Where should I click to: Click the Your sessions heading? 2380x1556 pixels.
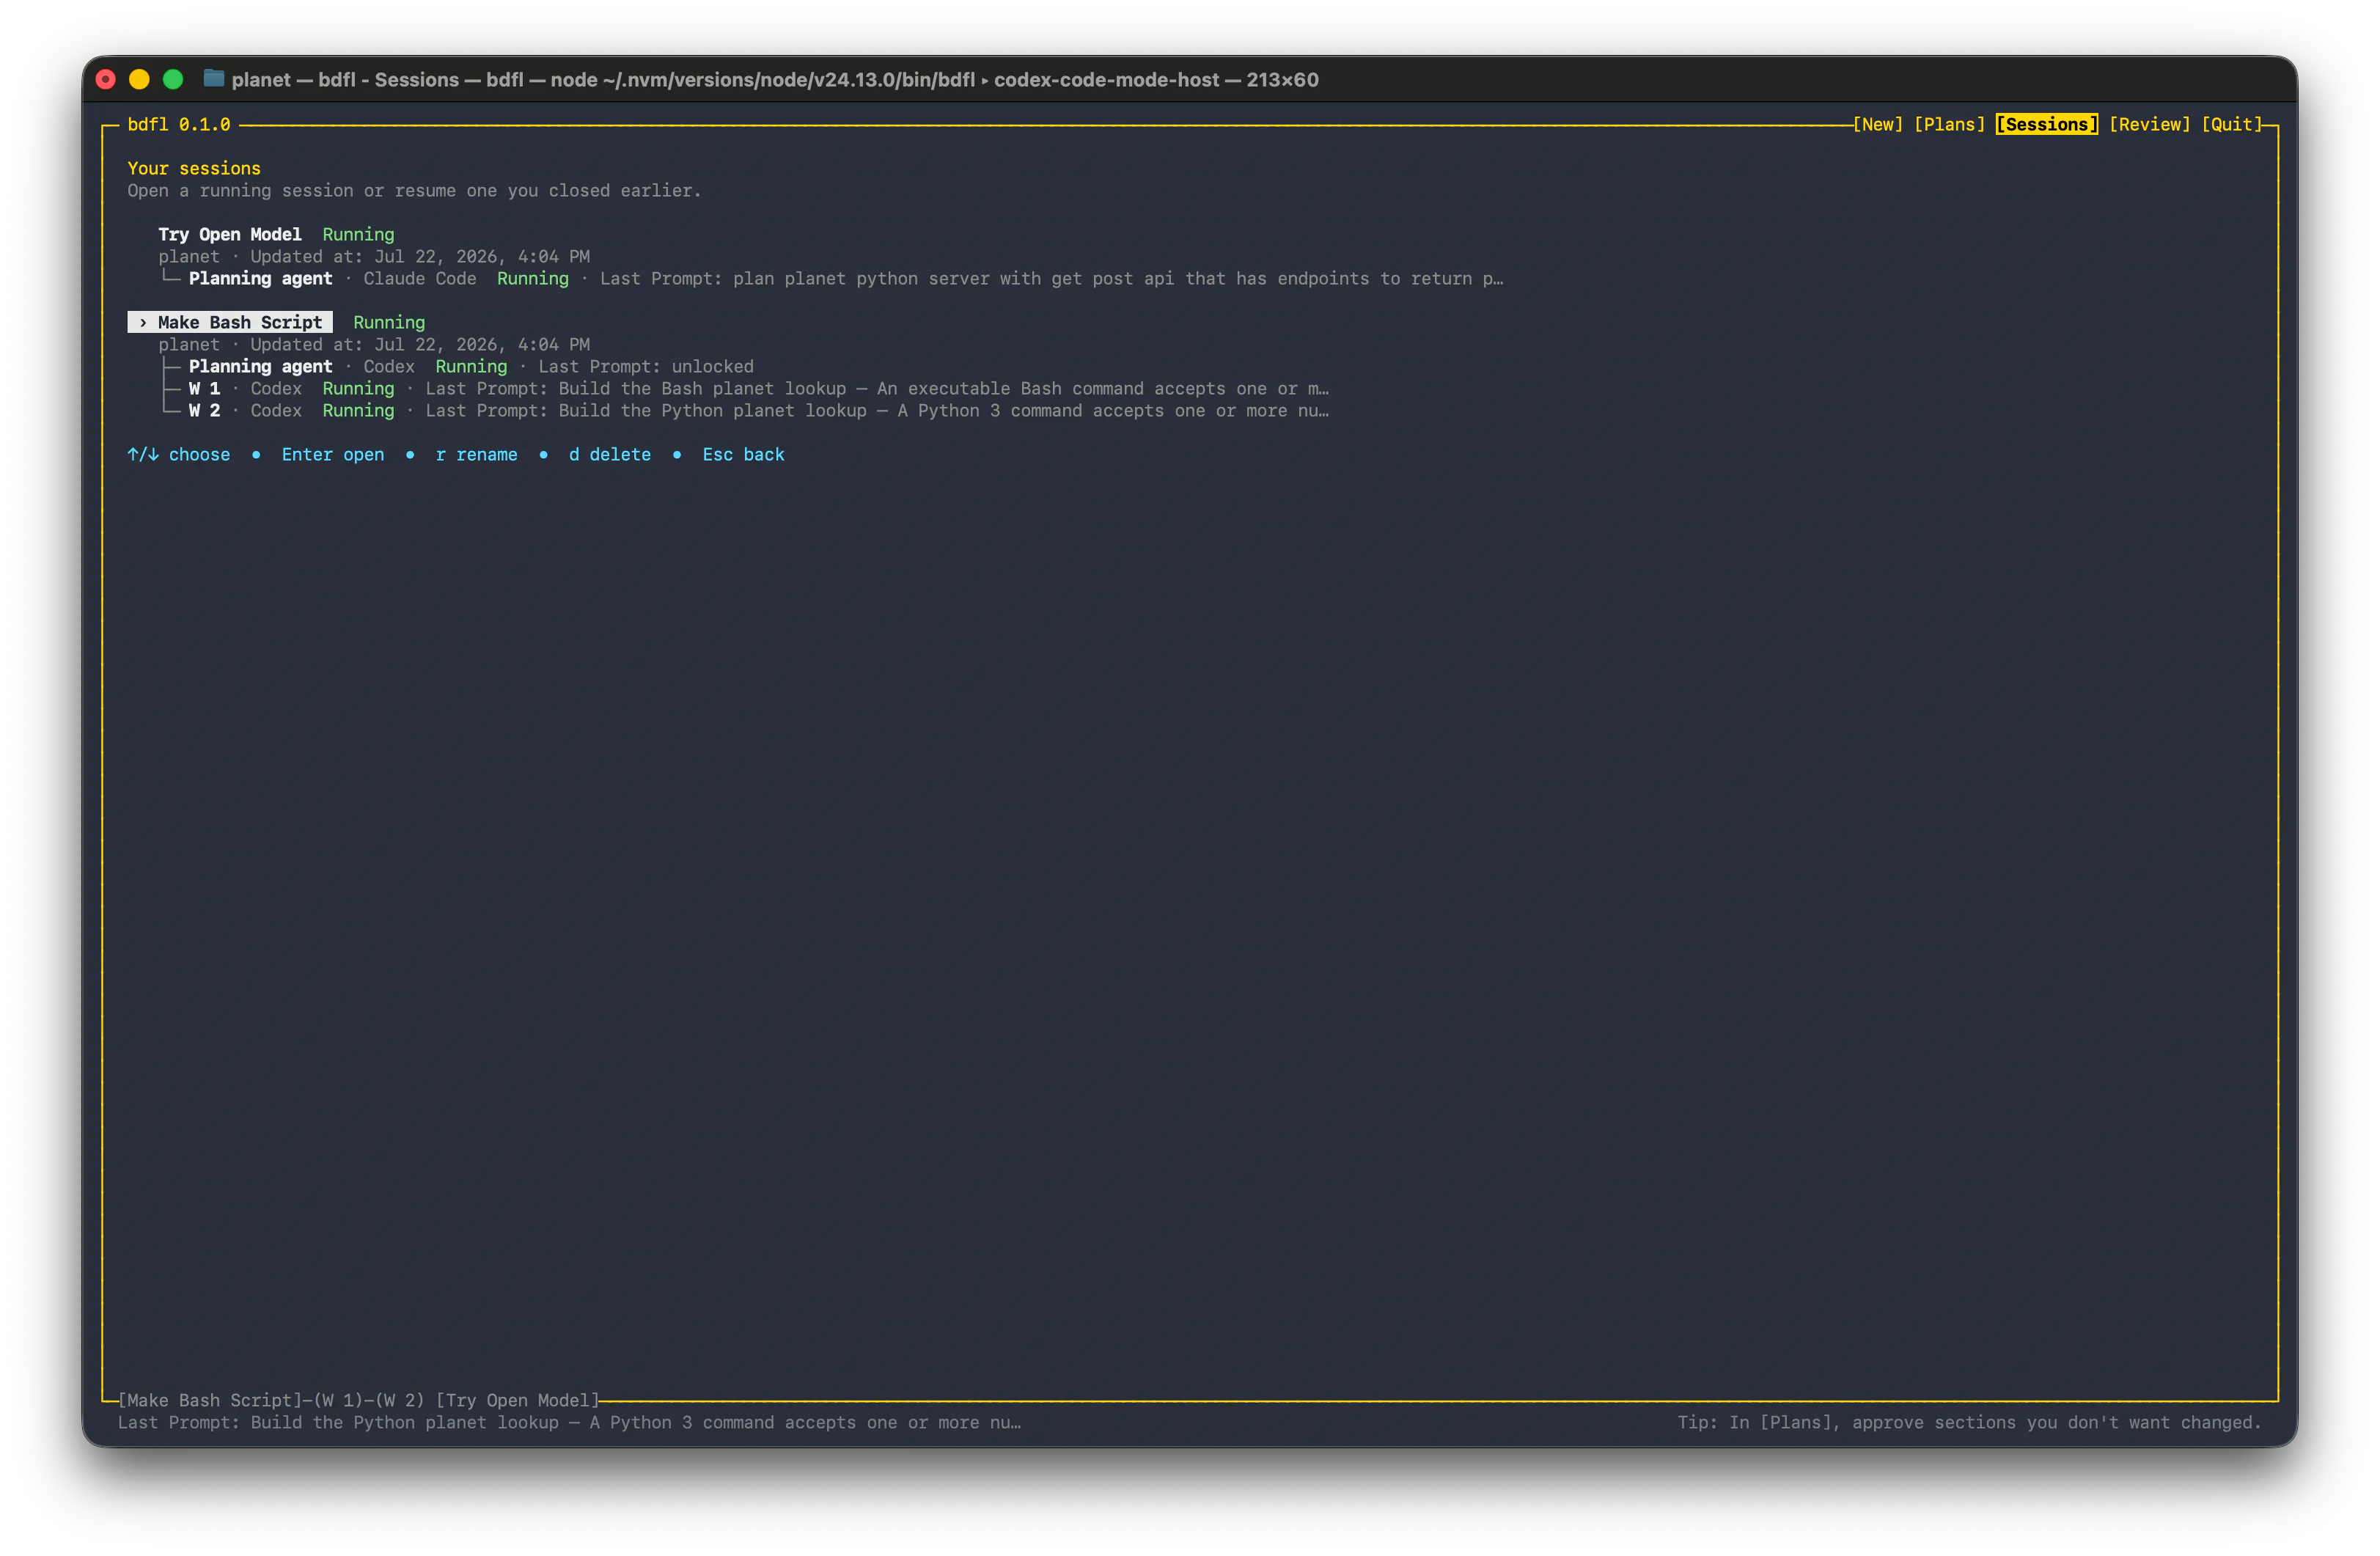tap(194, 168)
